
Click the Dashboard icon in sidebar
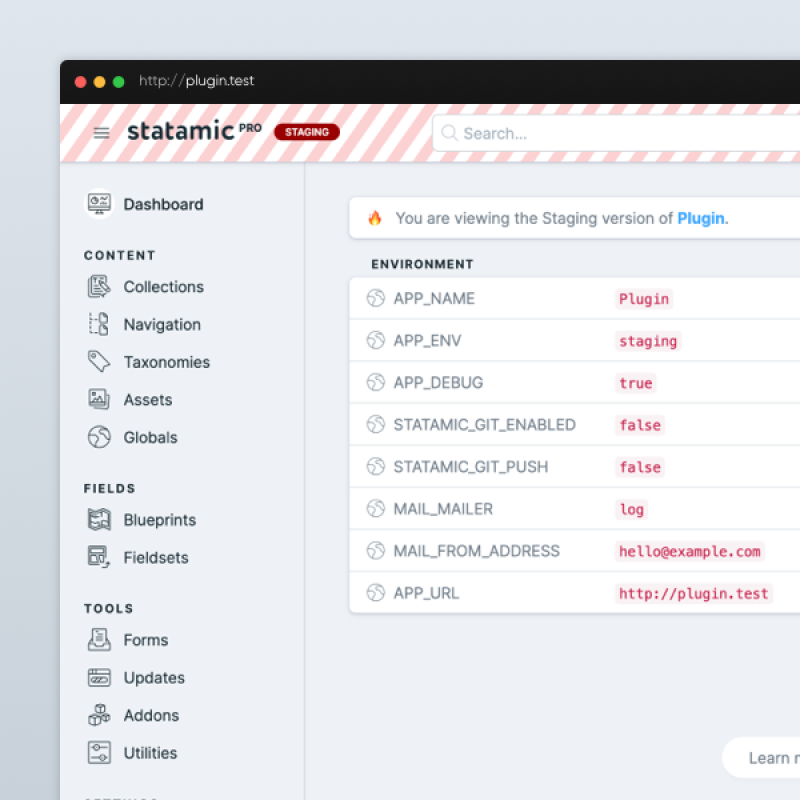point(99,204)
